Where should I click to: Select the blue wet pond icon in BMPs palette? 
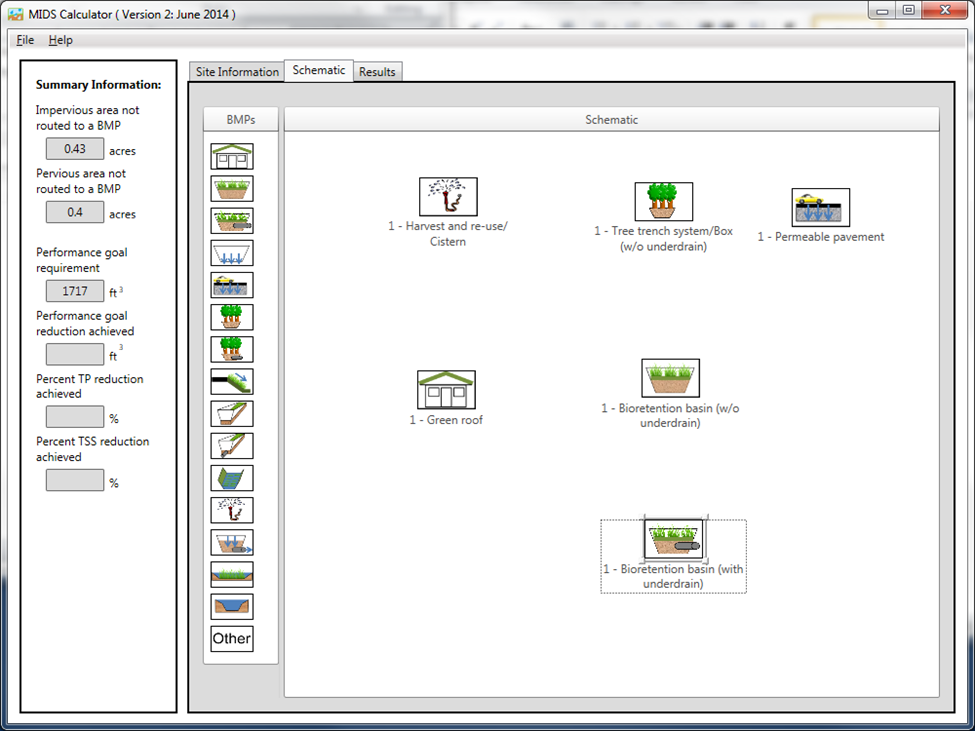click(231, 606)
